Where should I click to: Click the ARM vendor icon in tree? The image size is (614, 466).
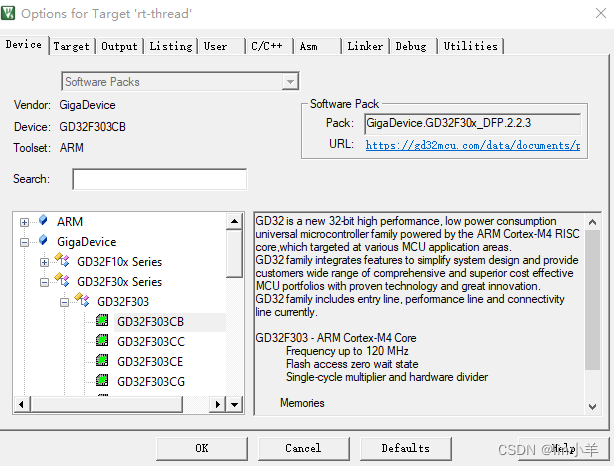[x=43, y=220]
